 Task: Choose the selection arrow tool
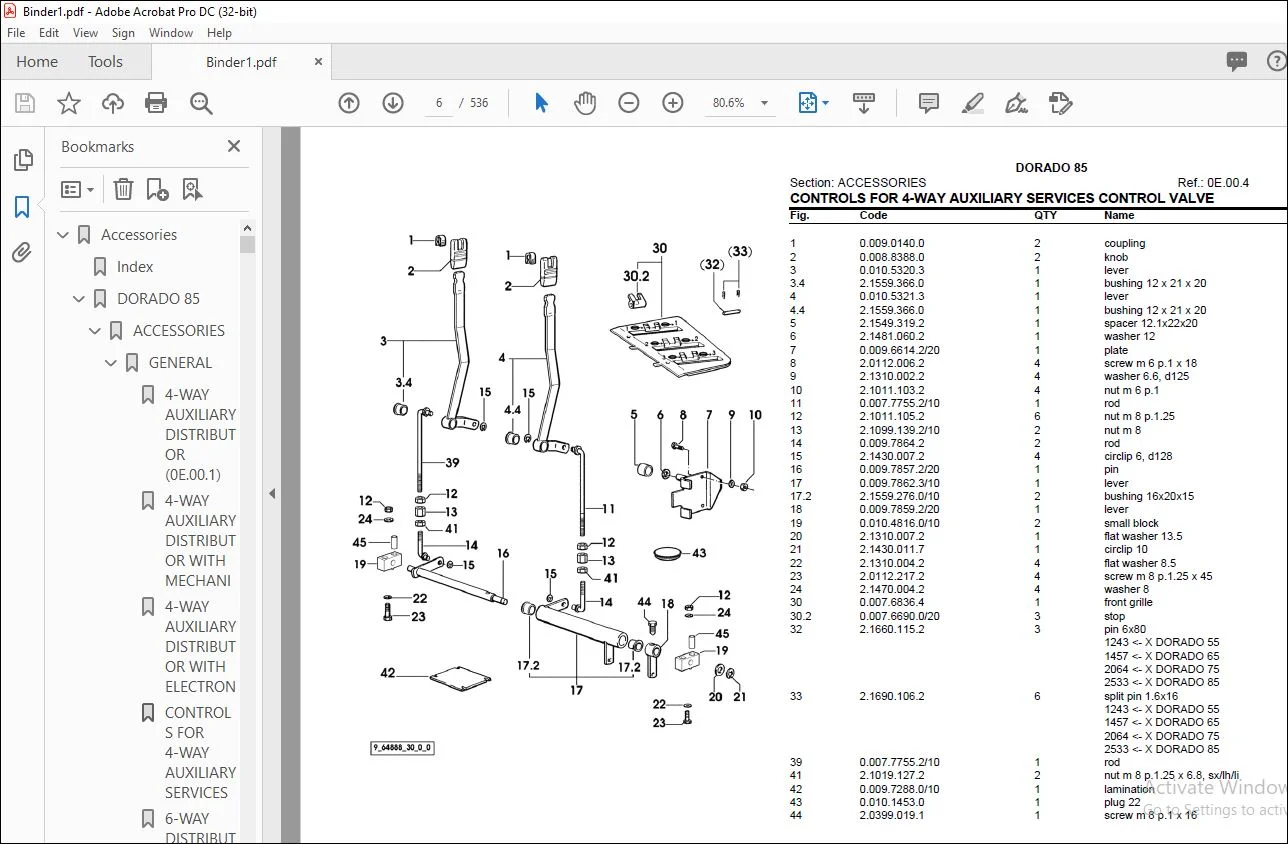tap(541, 103)
